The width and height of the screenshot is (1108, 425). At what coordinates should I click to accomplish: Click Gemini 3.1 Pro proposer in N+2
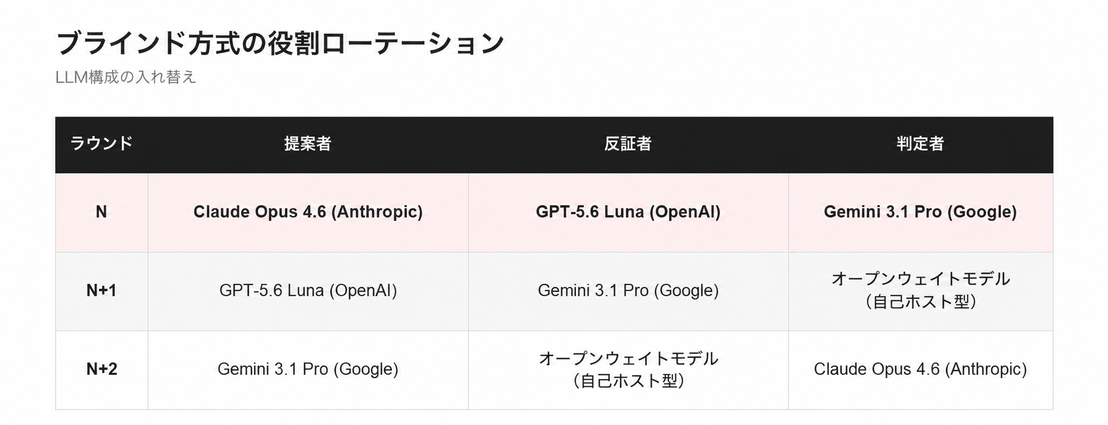tap(308, 369)
